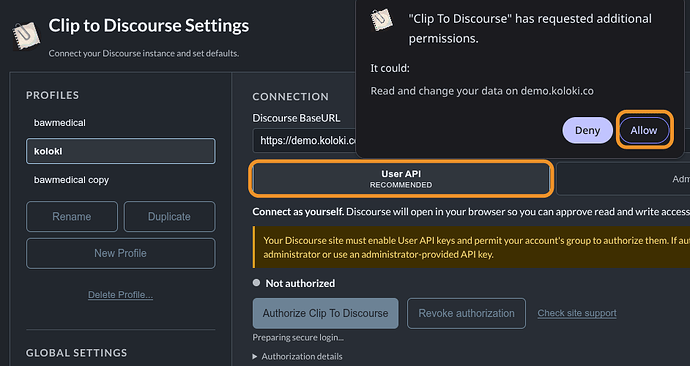Click the PROFILES section heading

pos(52,95)
